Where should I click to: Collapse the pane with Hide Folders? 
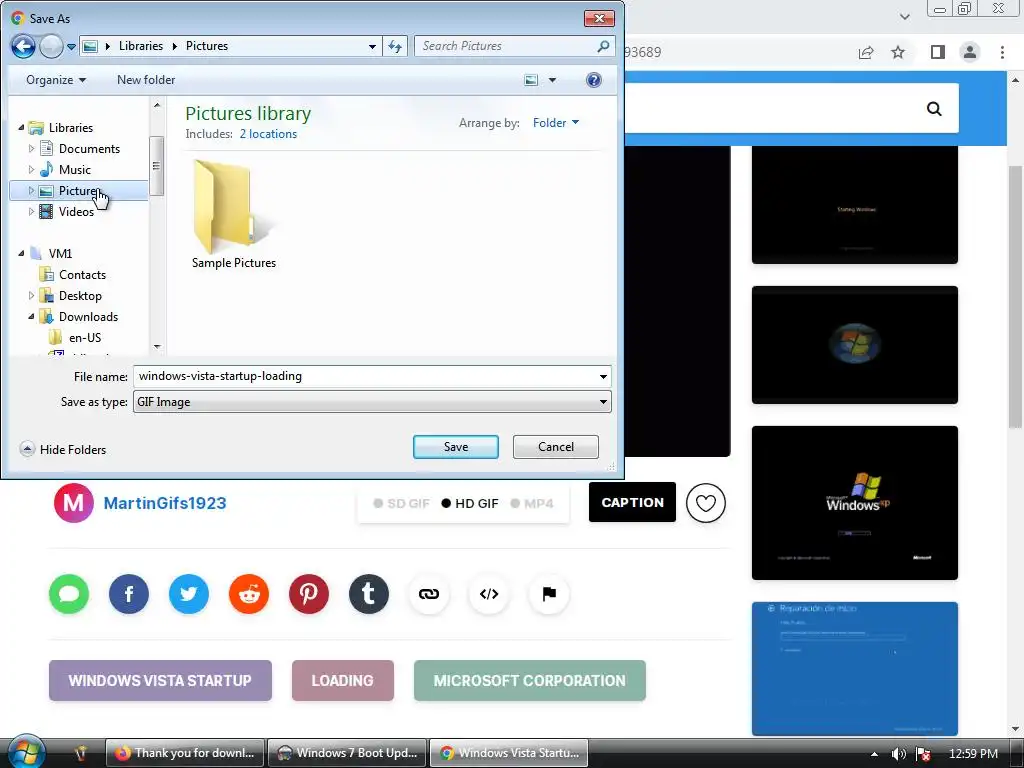pos(63,449)
